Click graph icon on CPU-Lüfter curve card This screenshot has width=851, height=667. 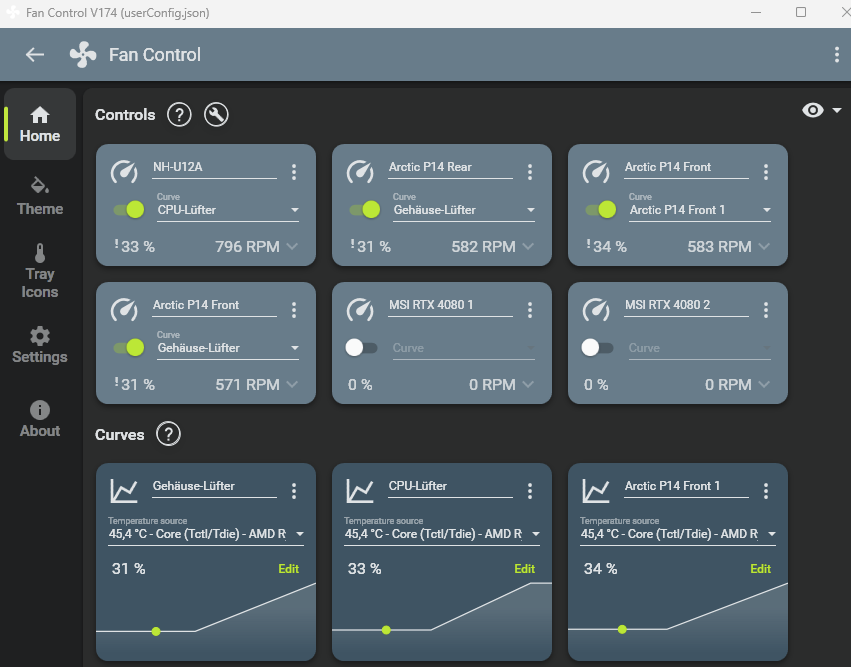[360, 491]
